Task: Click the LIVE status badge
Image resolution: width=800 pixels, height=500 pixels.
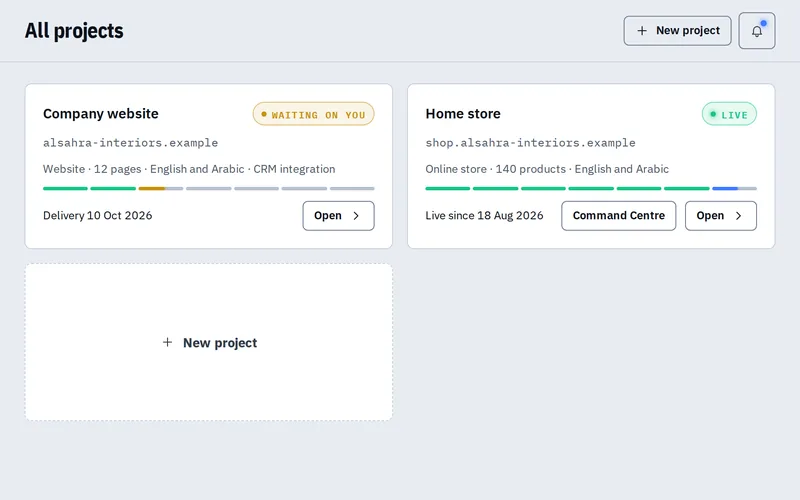Action: [x=729, y=114]
